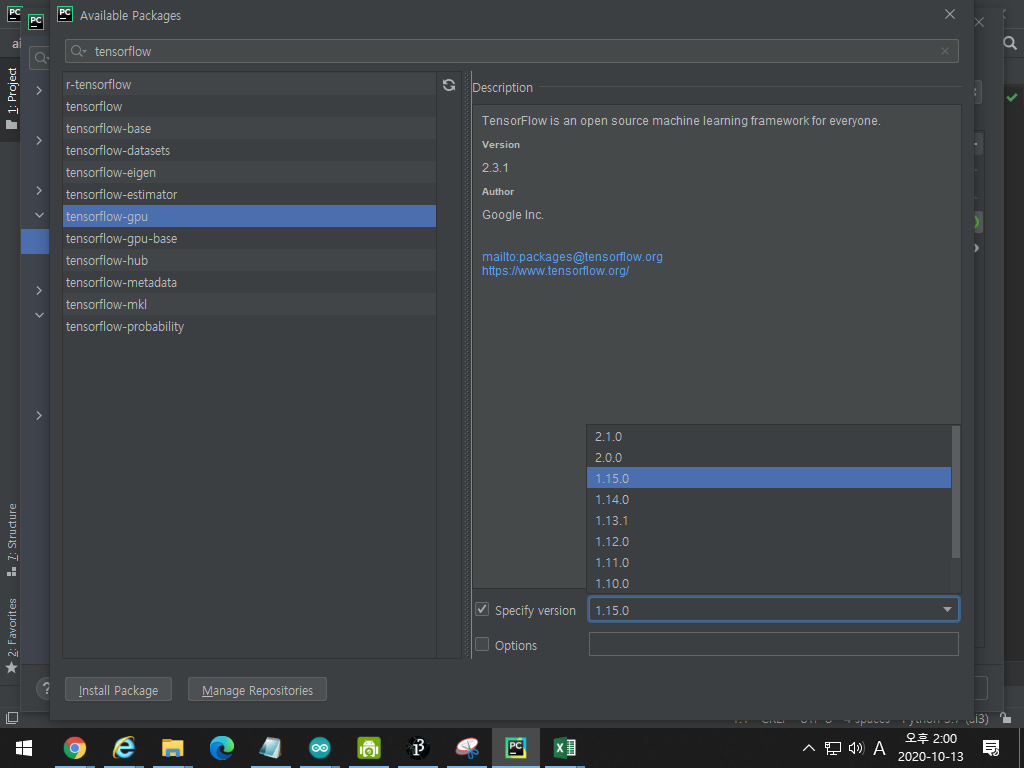Open the help question mark button
Screen dimensions: 1024x768
tap(45, 688)
